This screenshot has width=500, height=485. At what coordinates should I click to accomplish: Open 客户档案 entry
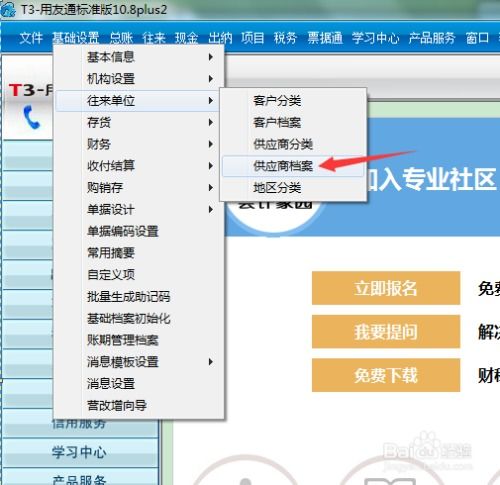tap(293, 122)
